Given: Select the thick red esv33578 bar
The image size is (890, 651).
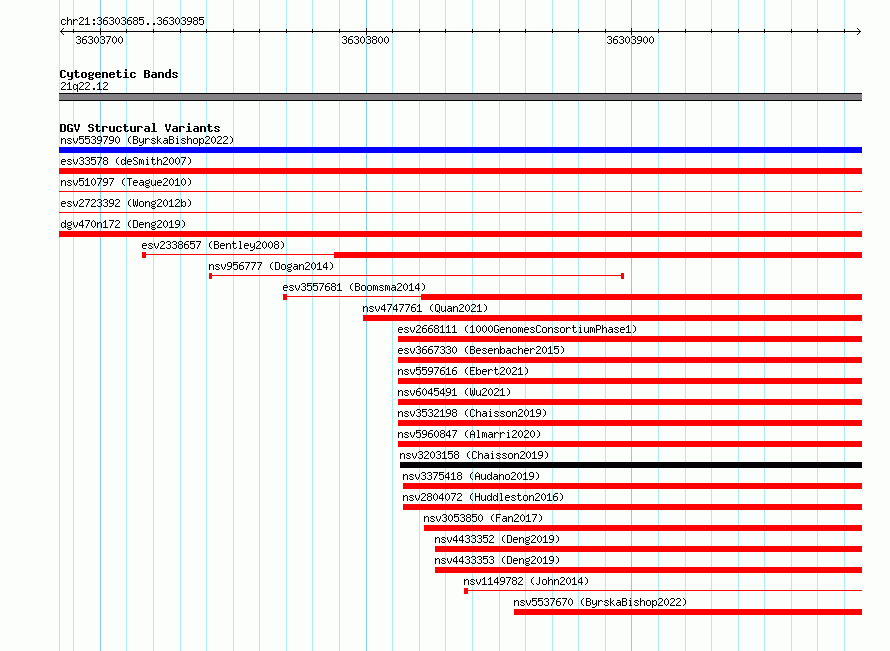Looking at the screenshot, I should click(x=460, y=171).
